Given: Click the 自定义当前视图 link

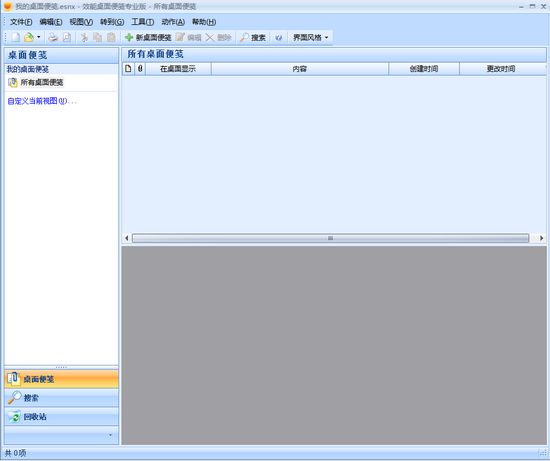Looking at the screenshot, I should coord(42,101).
